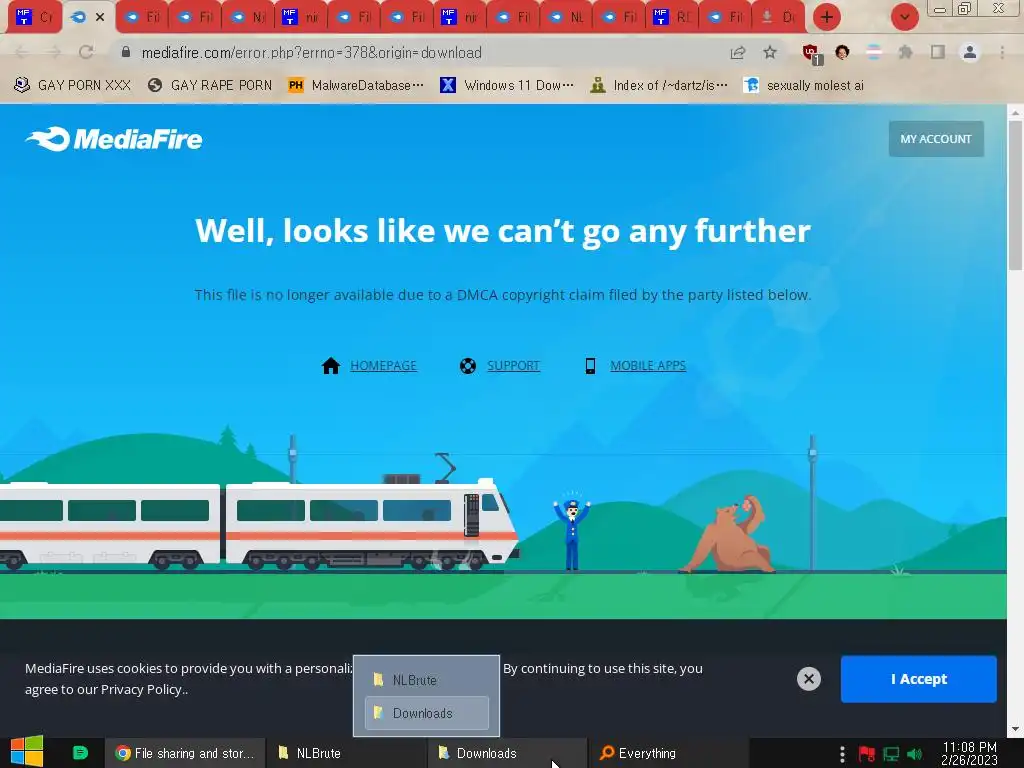Switch to the tab labeled RD

point(672,17)
